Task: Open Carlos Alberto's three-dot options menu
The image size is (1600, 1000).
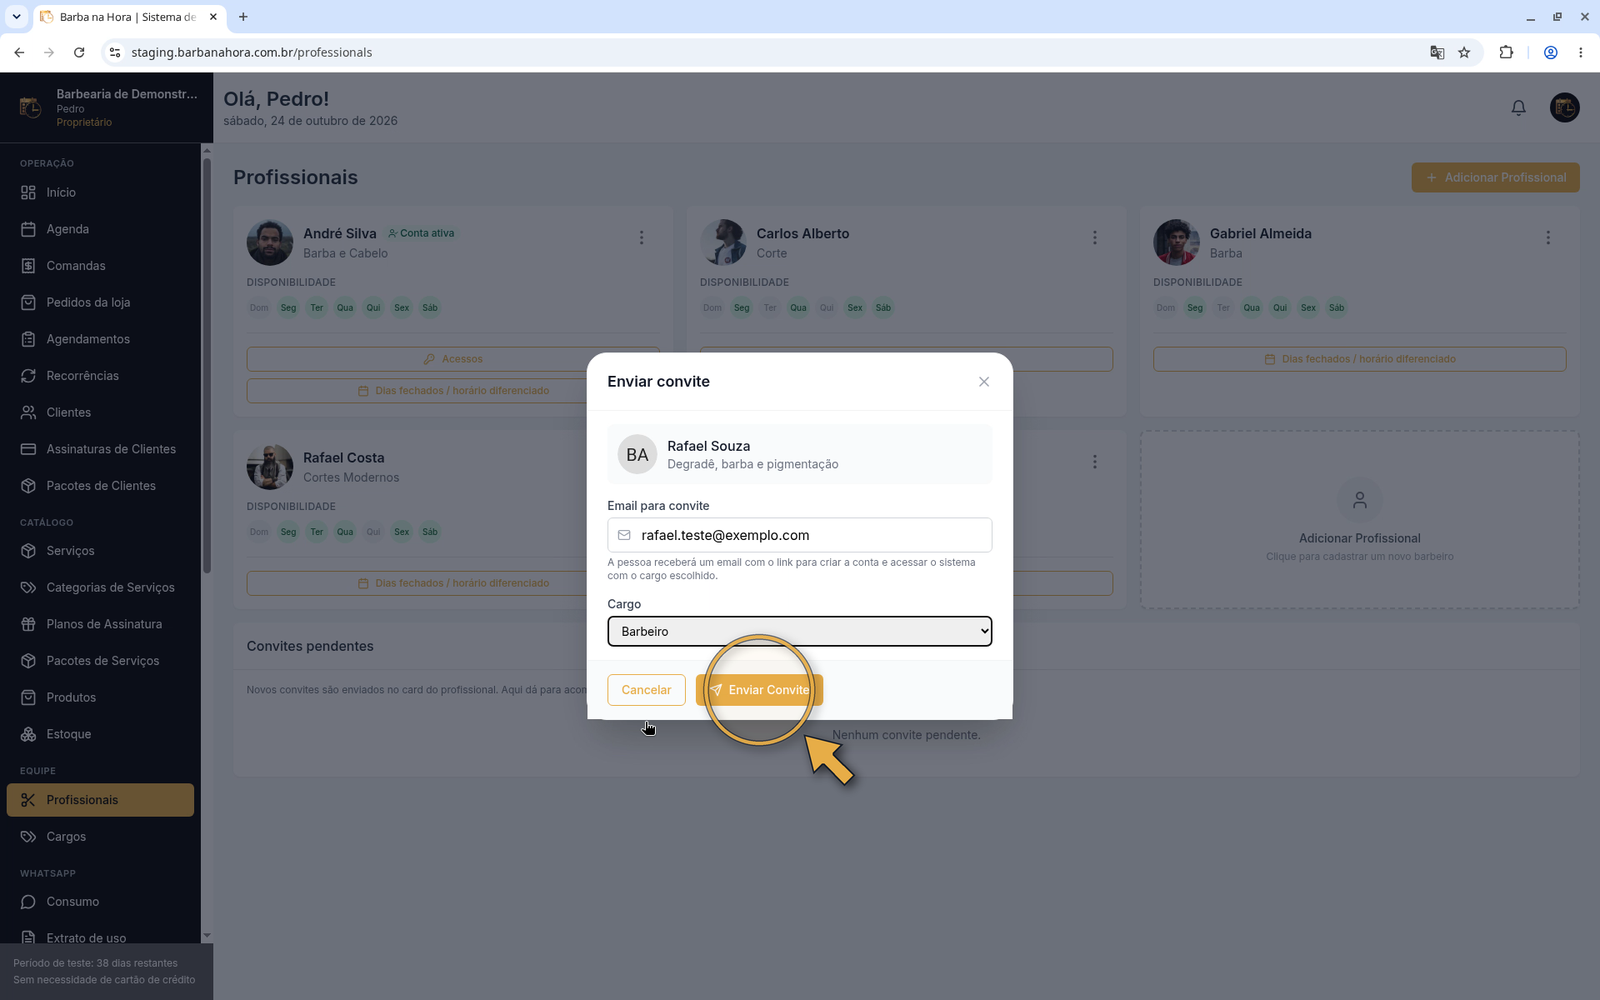Action: pos(1095,237)
